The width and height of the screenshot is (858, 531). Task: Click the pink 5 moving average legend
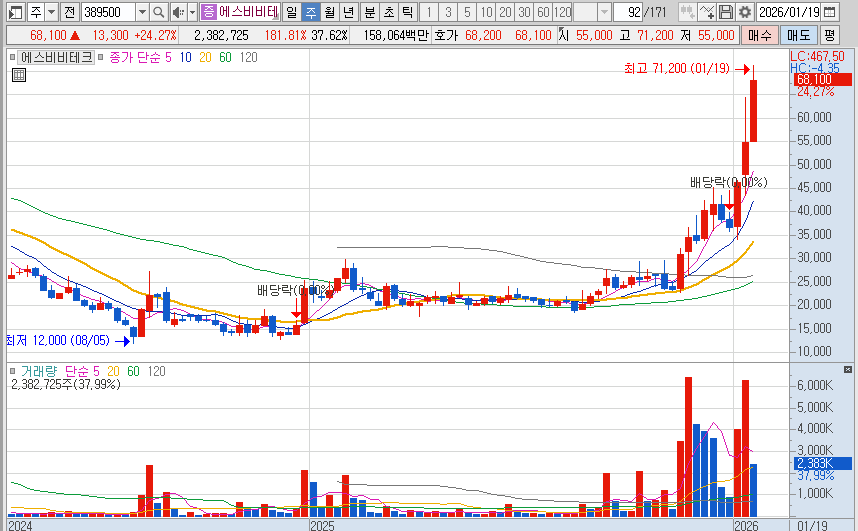point(168,57)
